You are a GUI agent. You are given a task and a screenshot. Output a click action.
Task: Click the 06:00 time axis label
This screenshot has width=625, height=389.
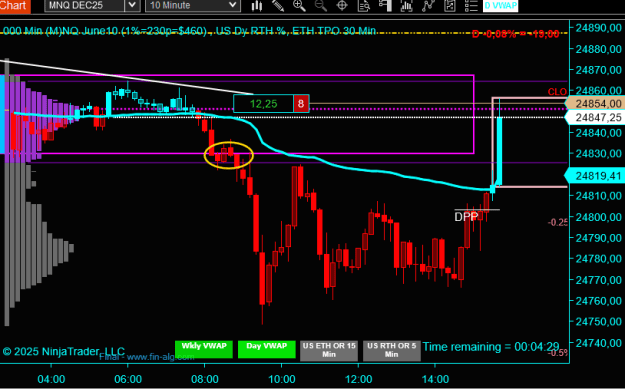(x=128, y=379)
